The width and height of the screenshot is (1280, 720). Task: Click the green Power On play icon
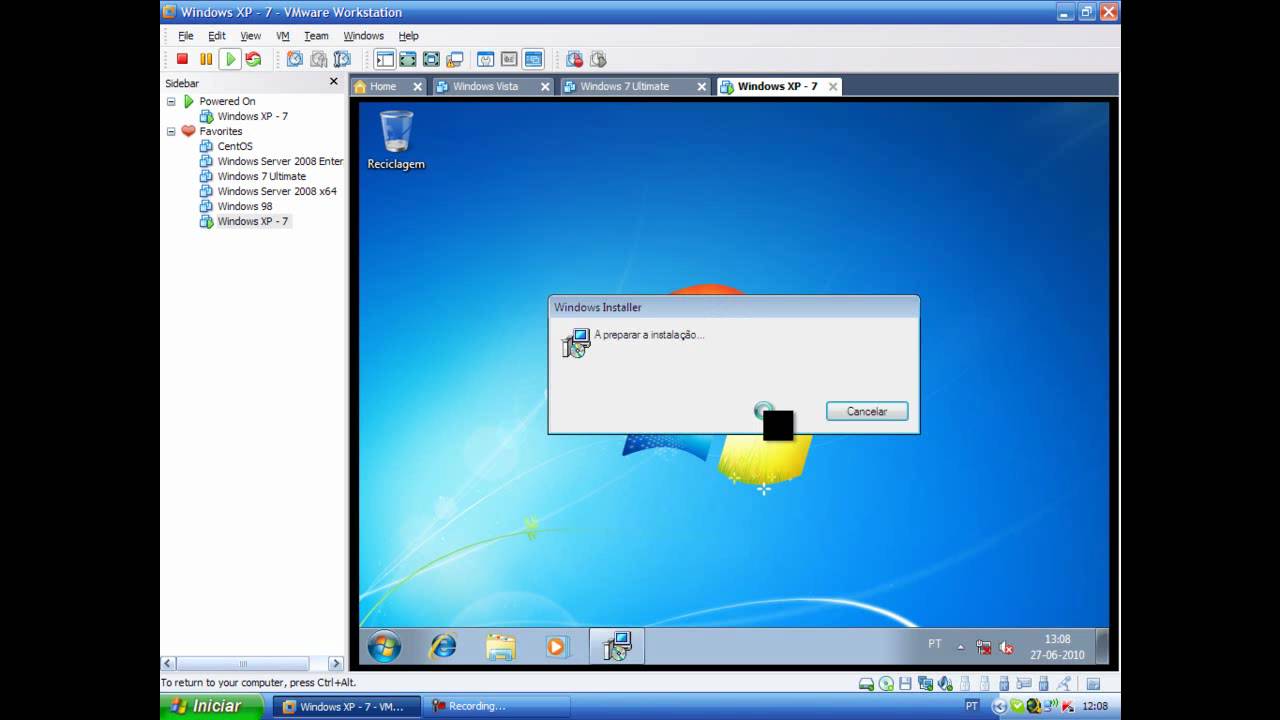pos(230,59)
